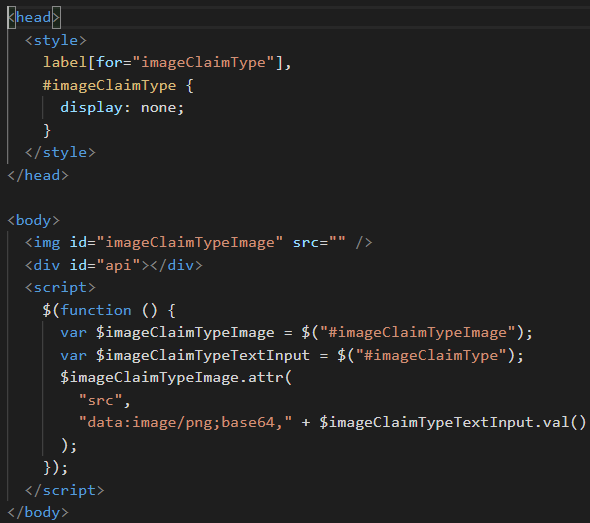Click the "data:image/png;base64," string
The width and height of the screenshot is (590, 523).
185,423
